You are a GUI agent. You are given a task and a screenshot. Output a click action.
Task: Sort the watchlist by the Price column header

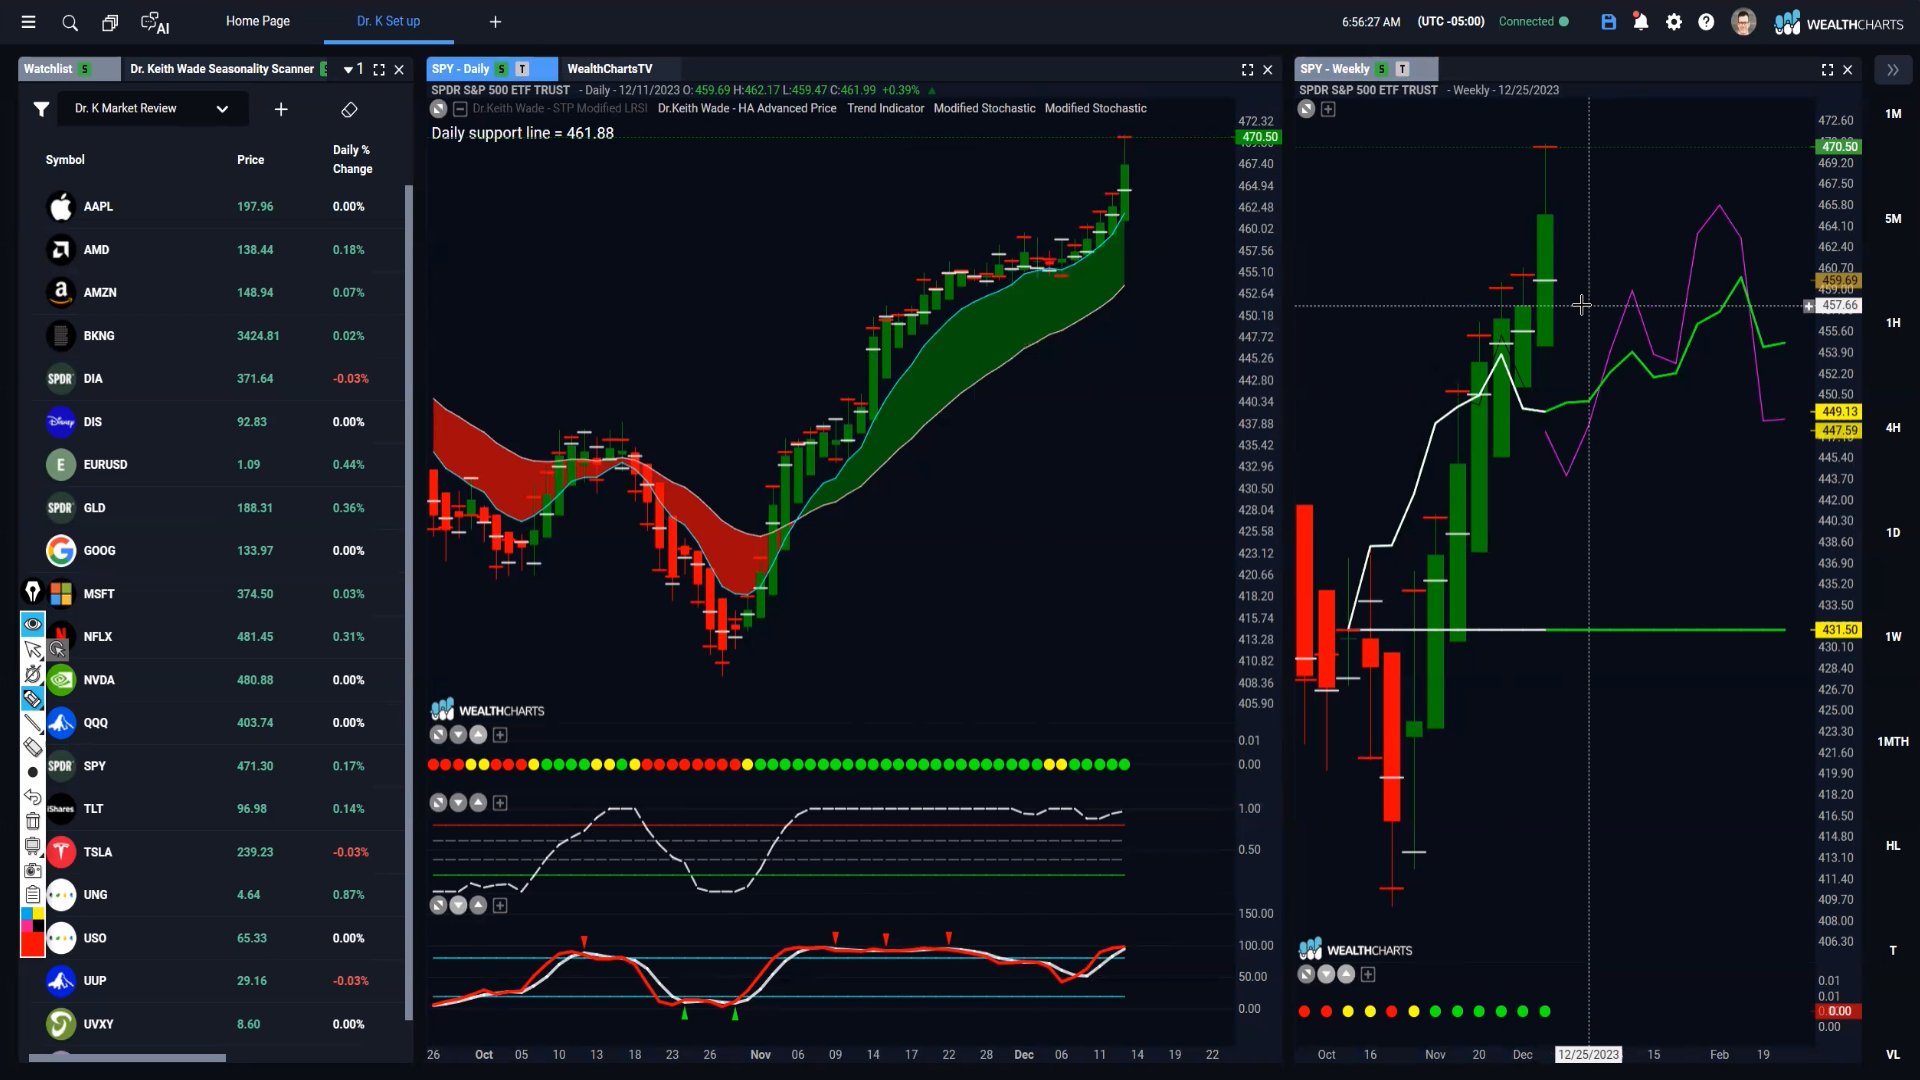251,160
